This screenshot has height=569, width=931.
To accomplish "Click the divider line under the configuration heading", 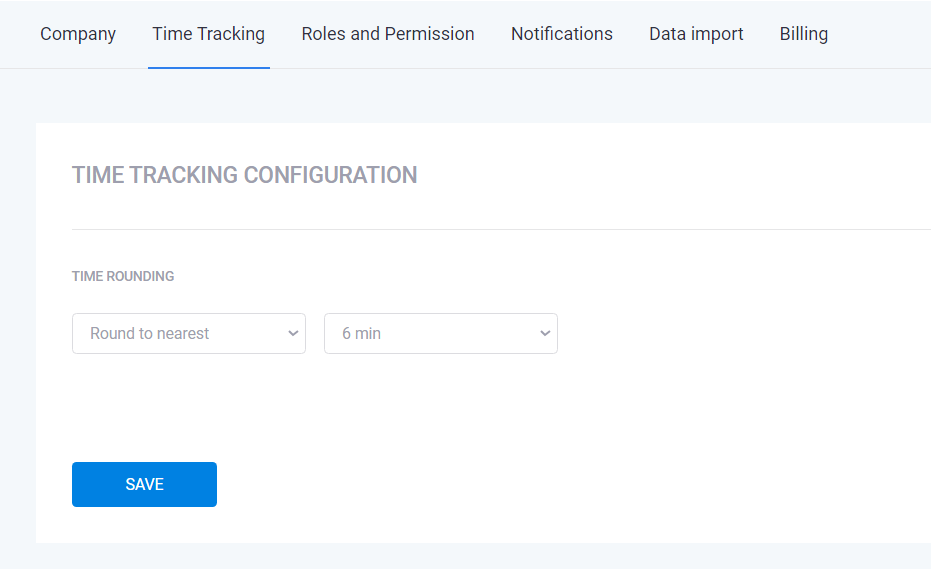I will [x=501, y=229].
